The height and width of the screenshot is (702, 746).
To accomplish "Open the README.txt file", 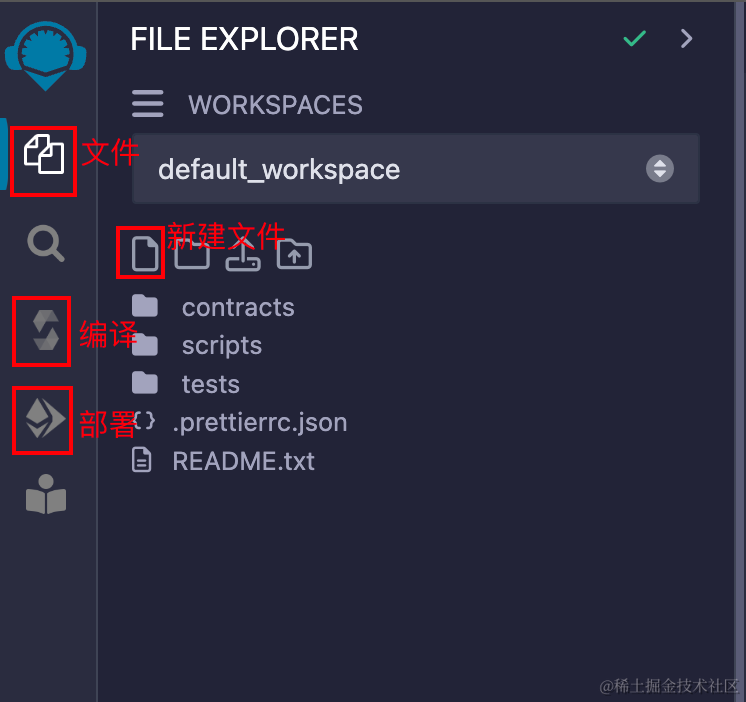I will pos(223,460).
